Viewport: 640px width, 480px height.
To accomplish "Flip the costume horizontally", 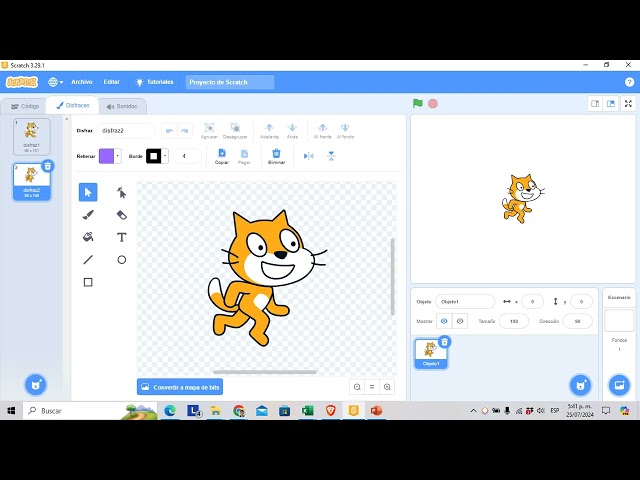I will point(309,156).
